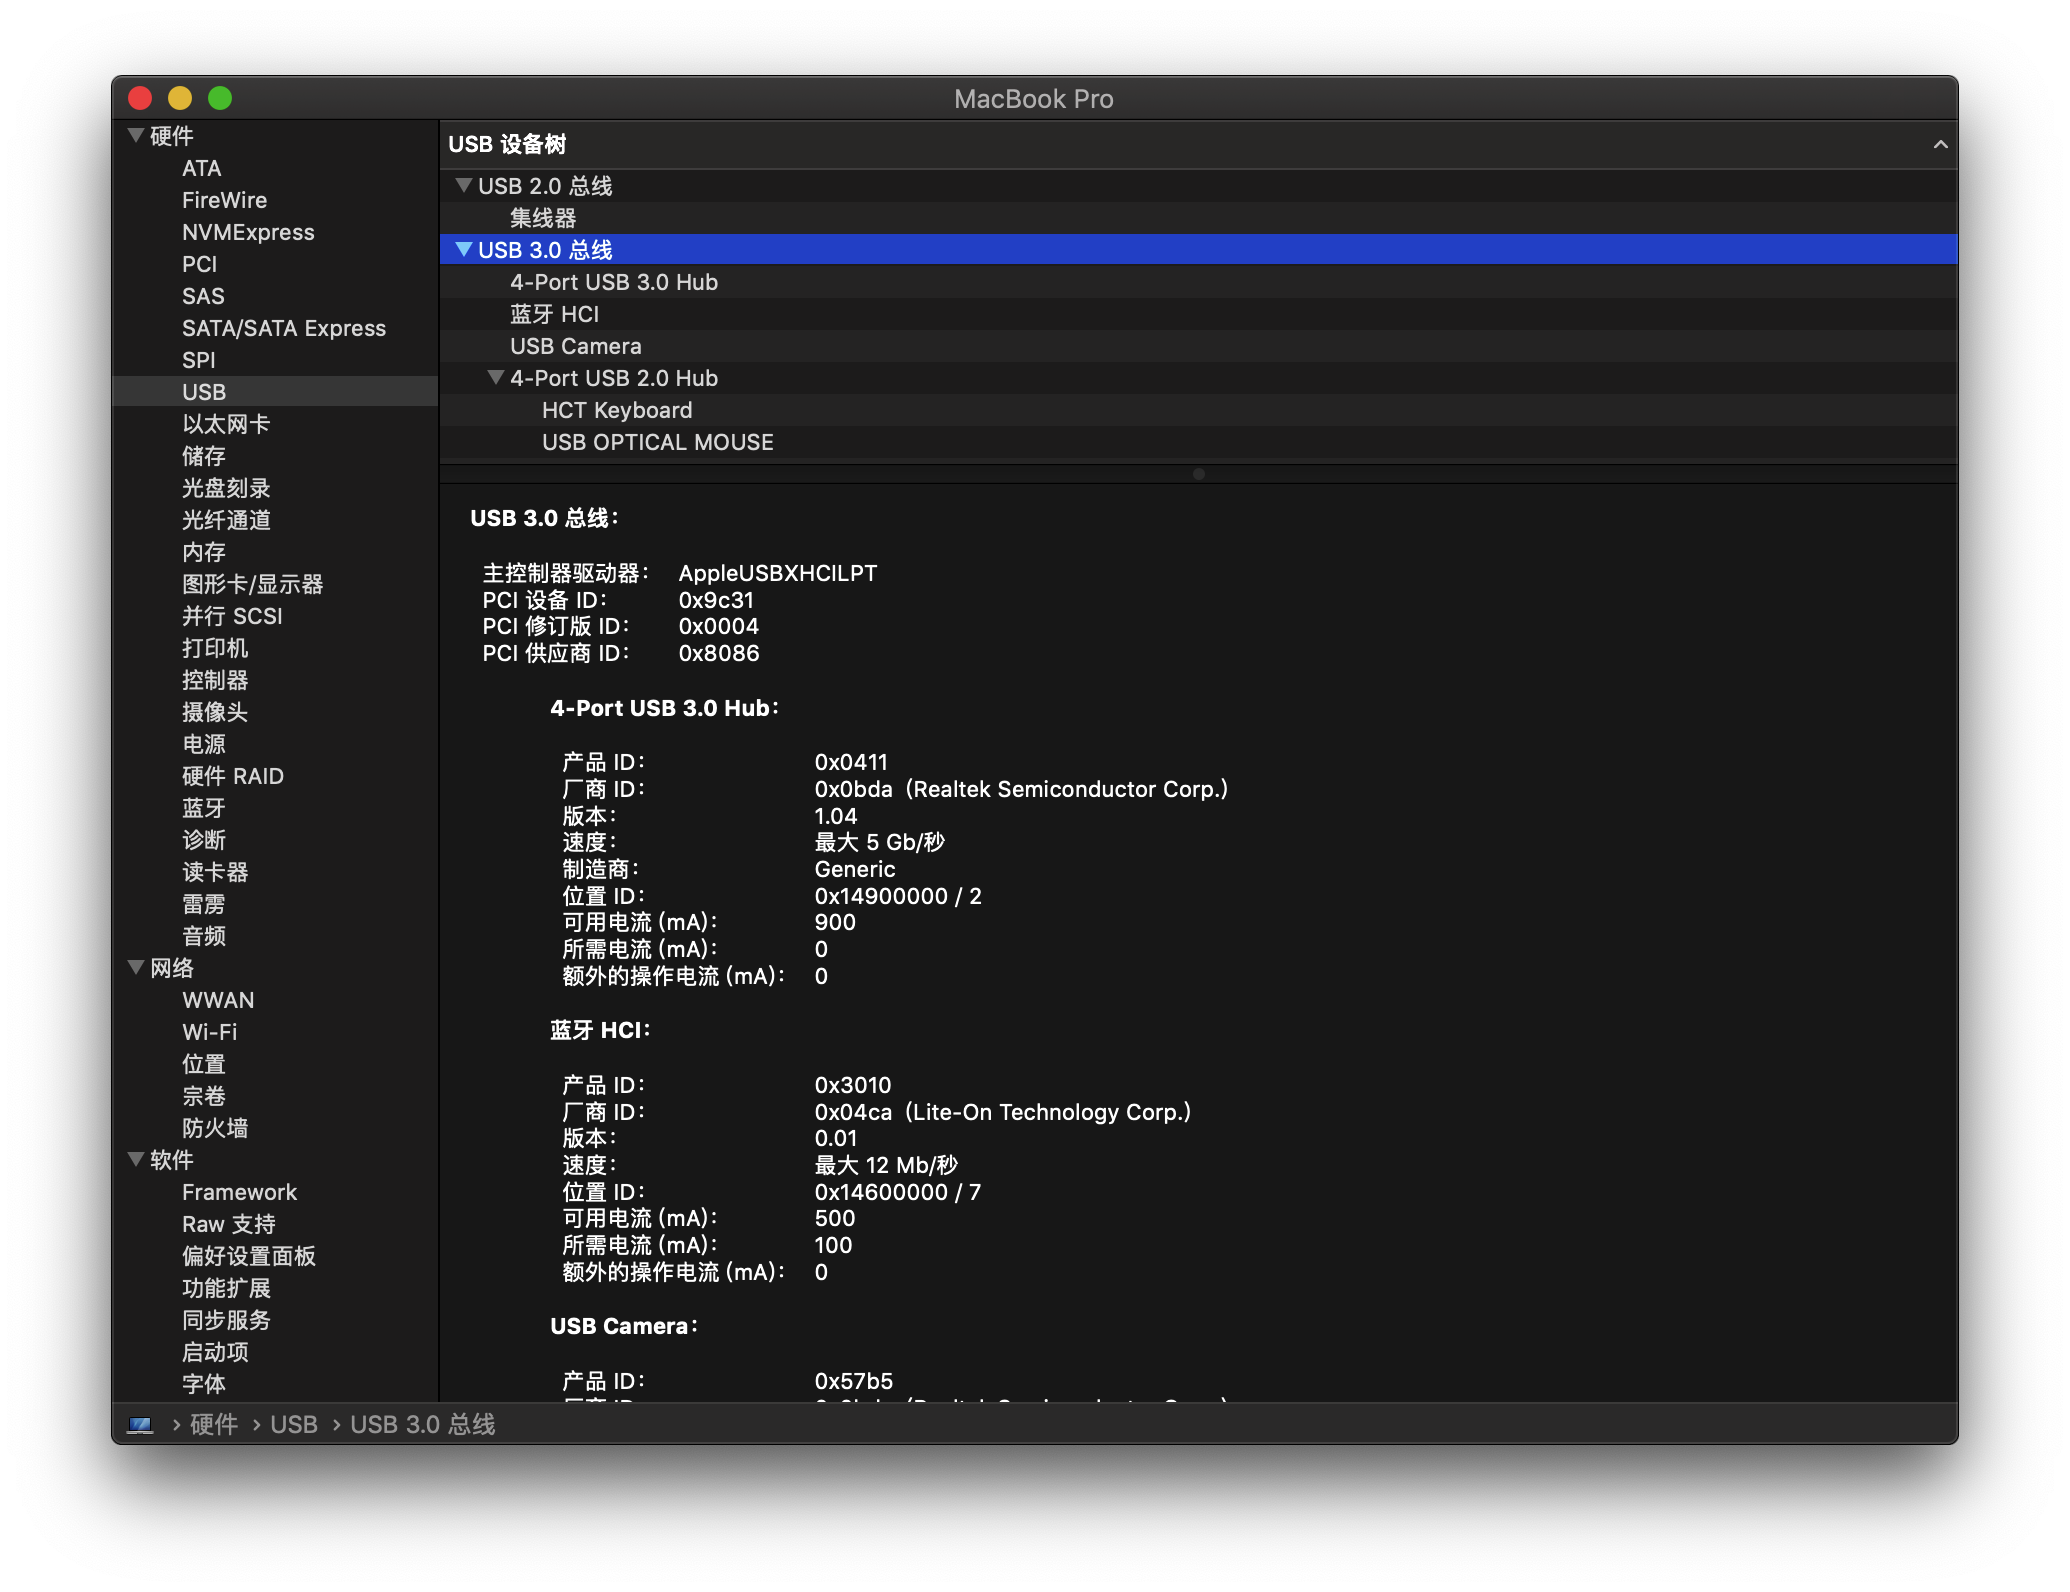The height and width of the screenshot is (1592, 2070).
Task: Click the Hardware segment in path bar
Action: (x=213, y=1424)
